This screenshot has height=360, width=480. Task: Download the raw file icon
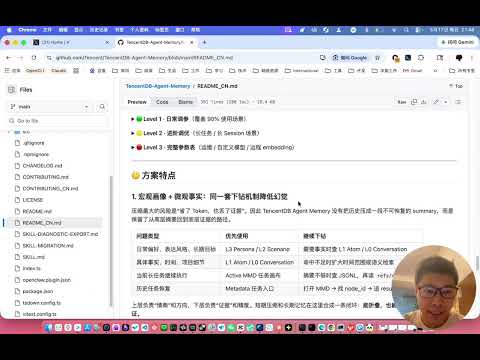tap(424, 102)
